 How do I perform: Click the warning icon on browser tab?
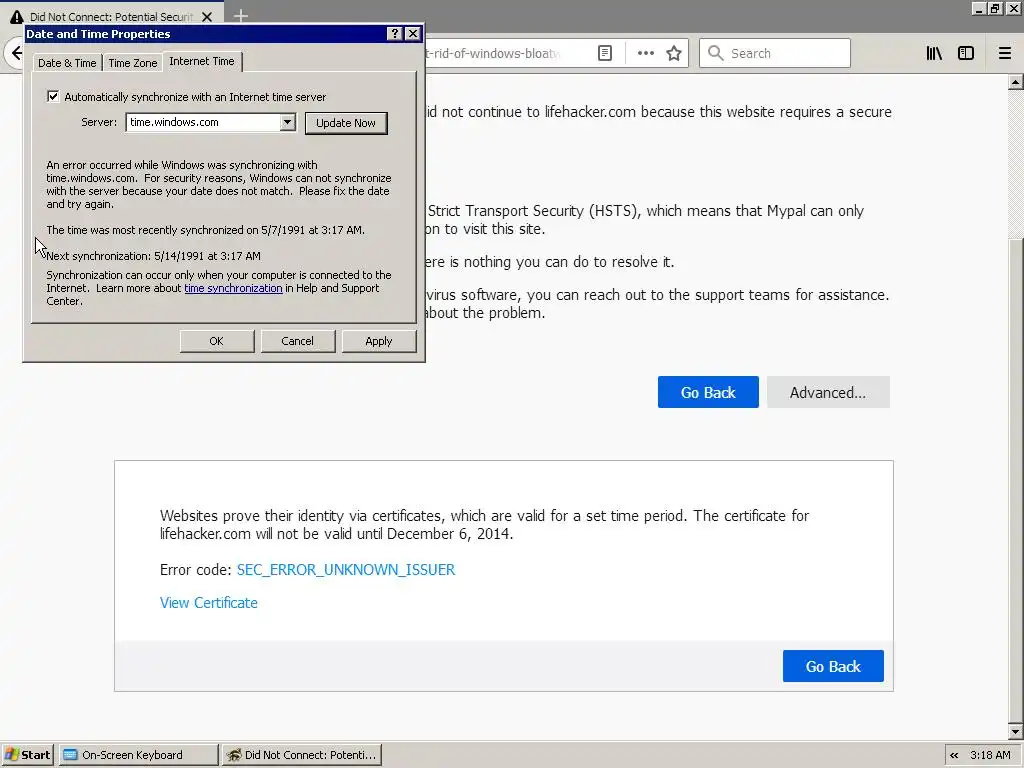16,16
